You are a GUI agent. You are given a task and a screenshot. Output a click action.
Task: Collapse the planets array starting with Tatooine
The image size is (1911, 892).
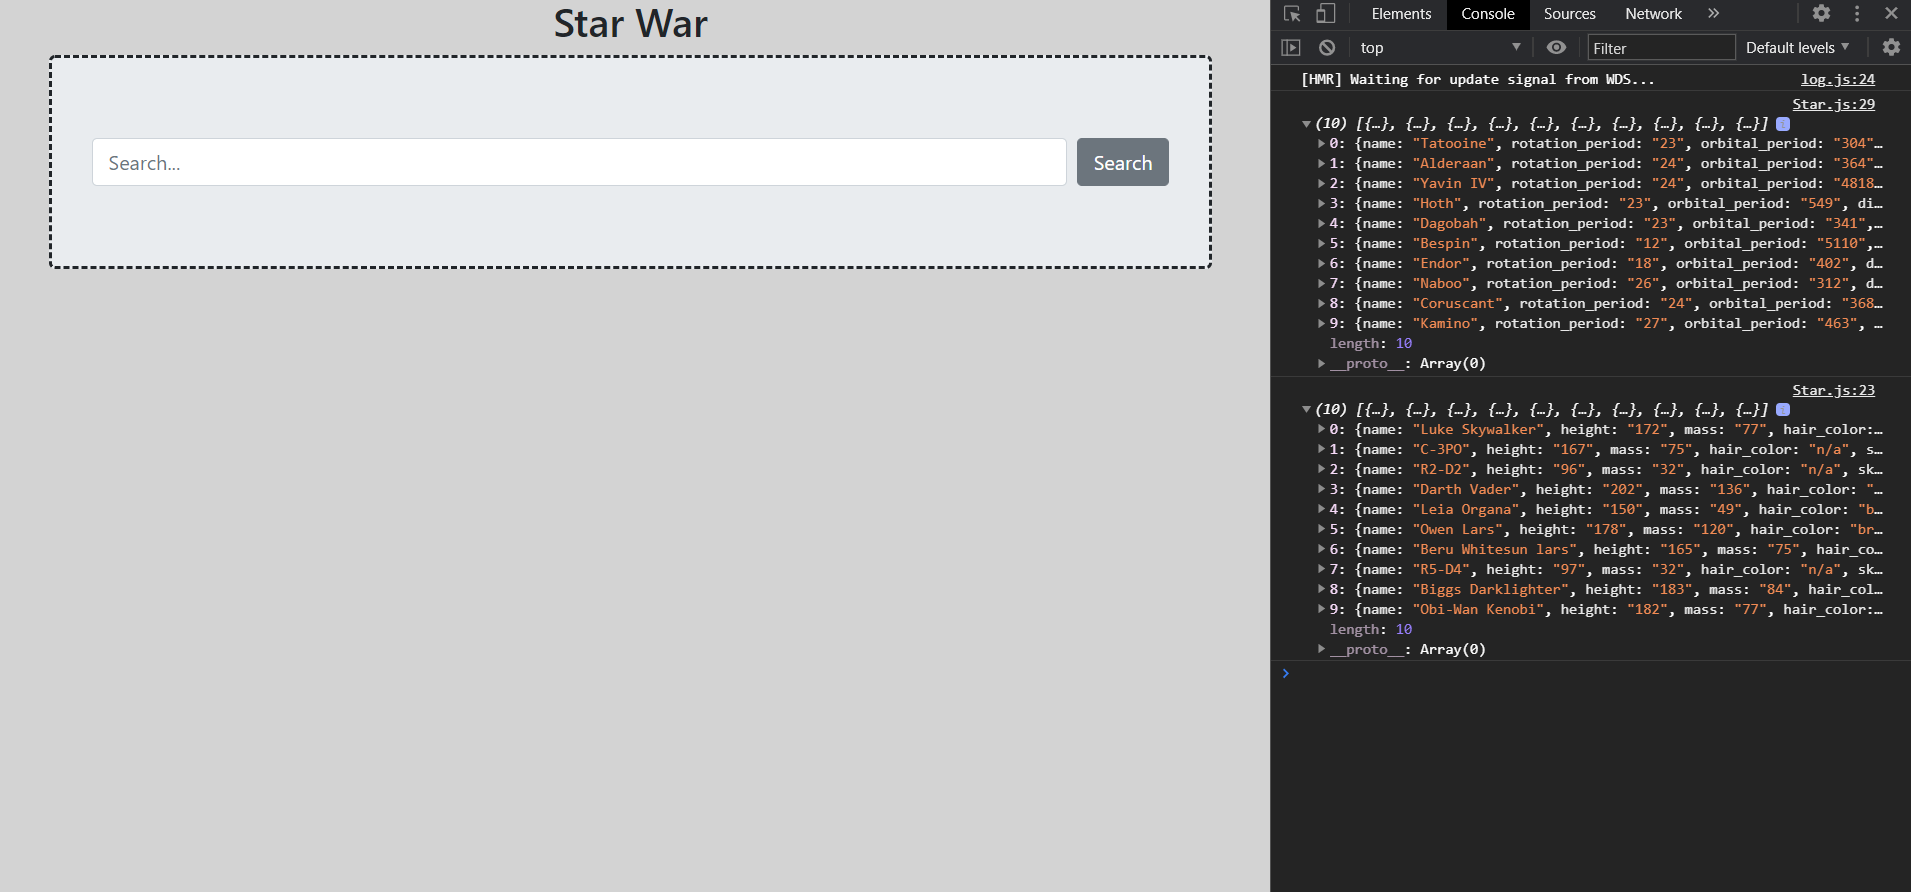pos(1306,124)
